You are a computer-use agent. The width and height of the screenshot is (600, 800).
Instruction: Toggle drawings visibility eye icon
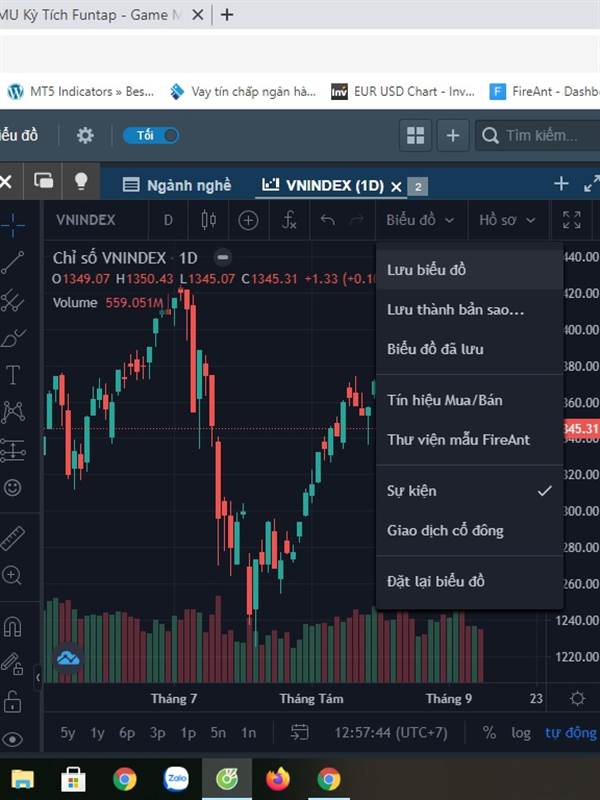(13, 739)
